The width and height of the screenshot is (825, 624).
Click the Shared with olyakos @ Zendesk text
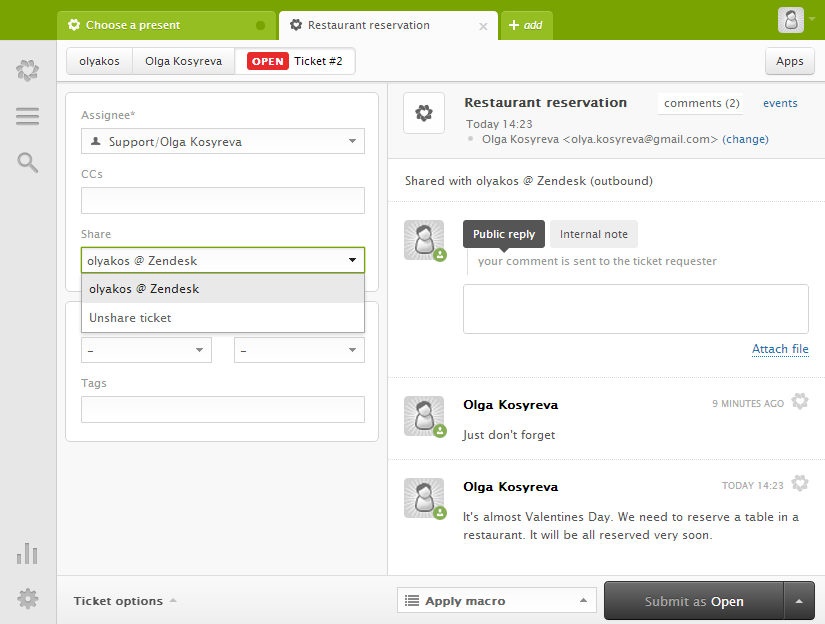tap(529, 181)
